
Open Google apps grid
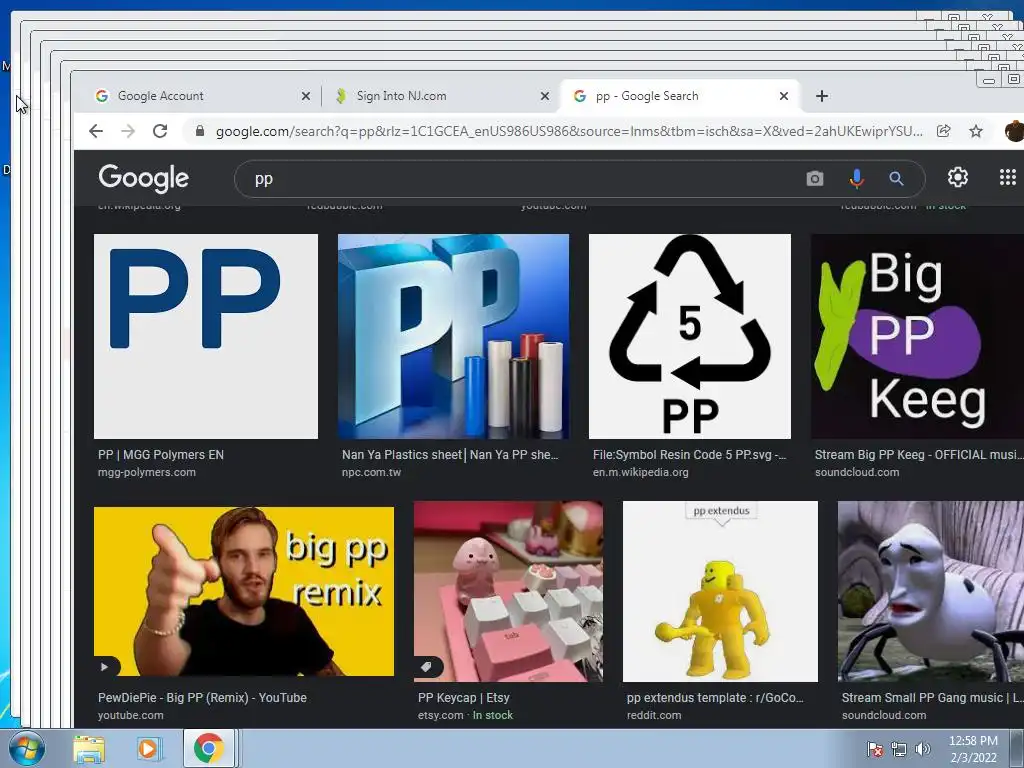[x=1008, y=177]
